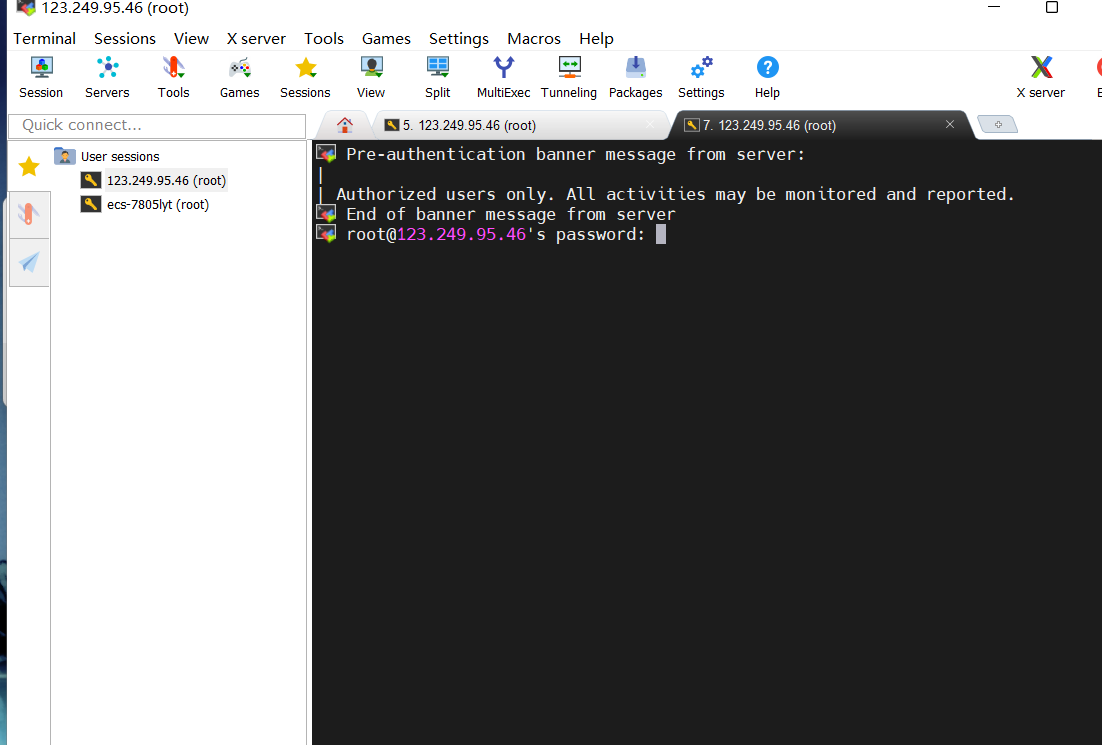Click the Quick connect input field

click(157, 125)
